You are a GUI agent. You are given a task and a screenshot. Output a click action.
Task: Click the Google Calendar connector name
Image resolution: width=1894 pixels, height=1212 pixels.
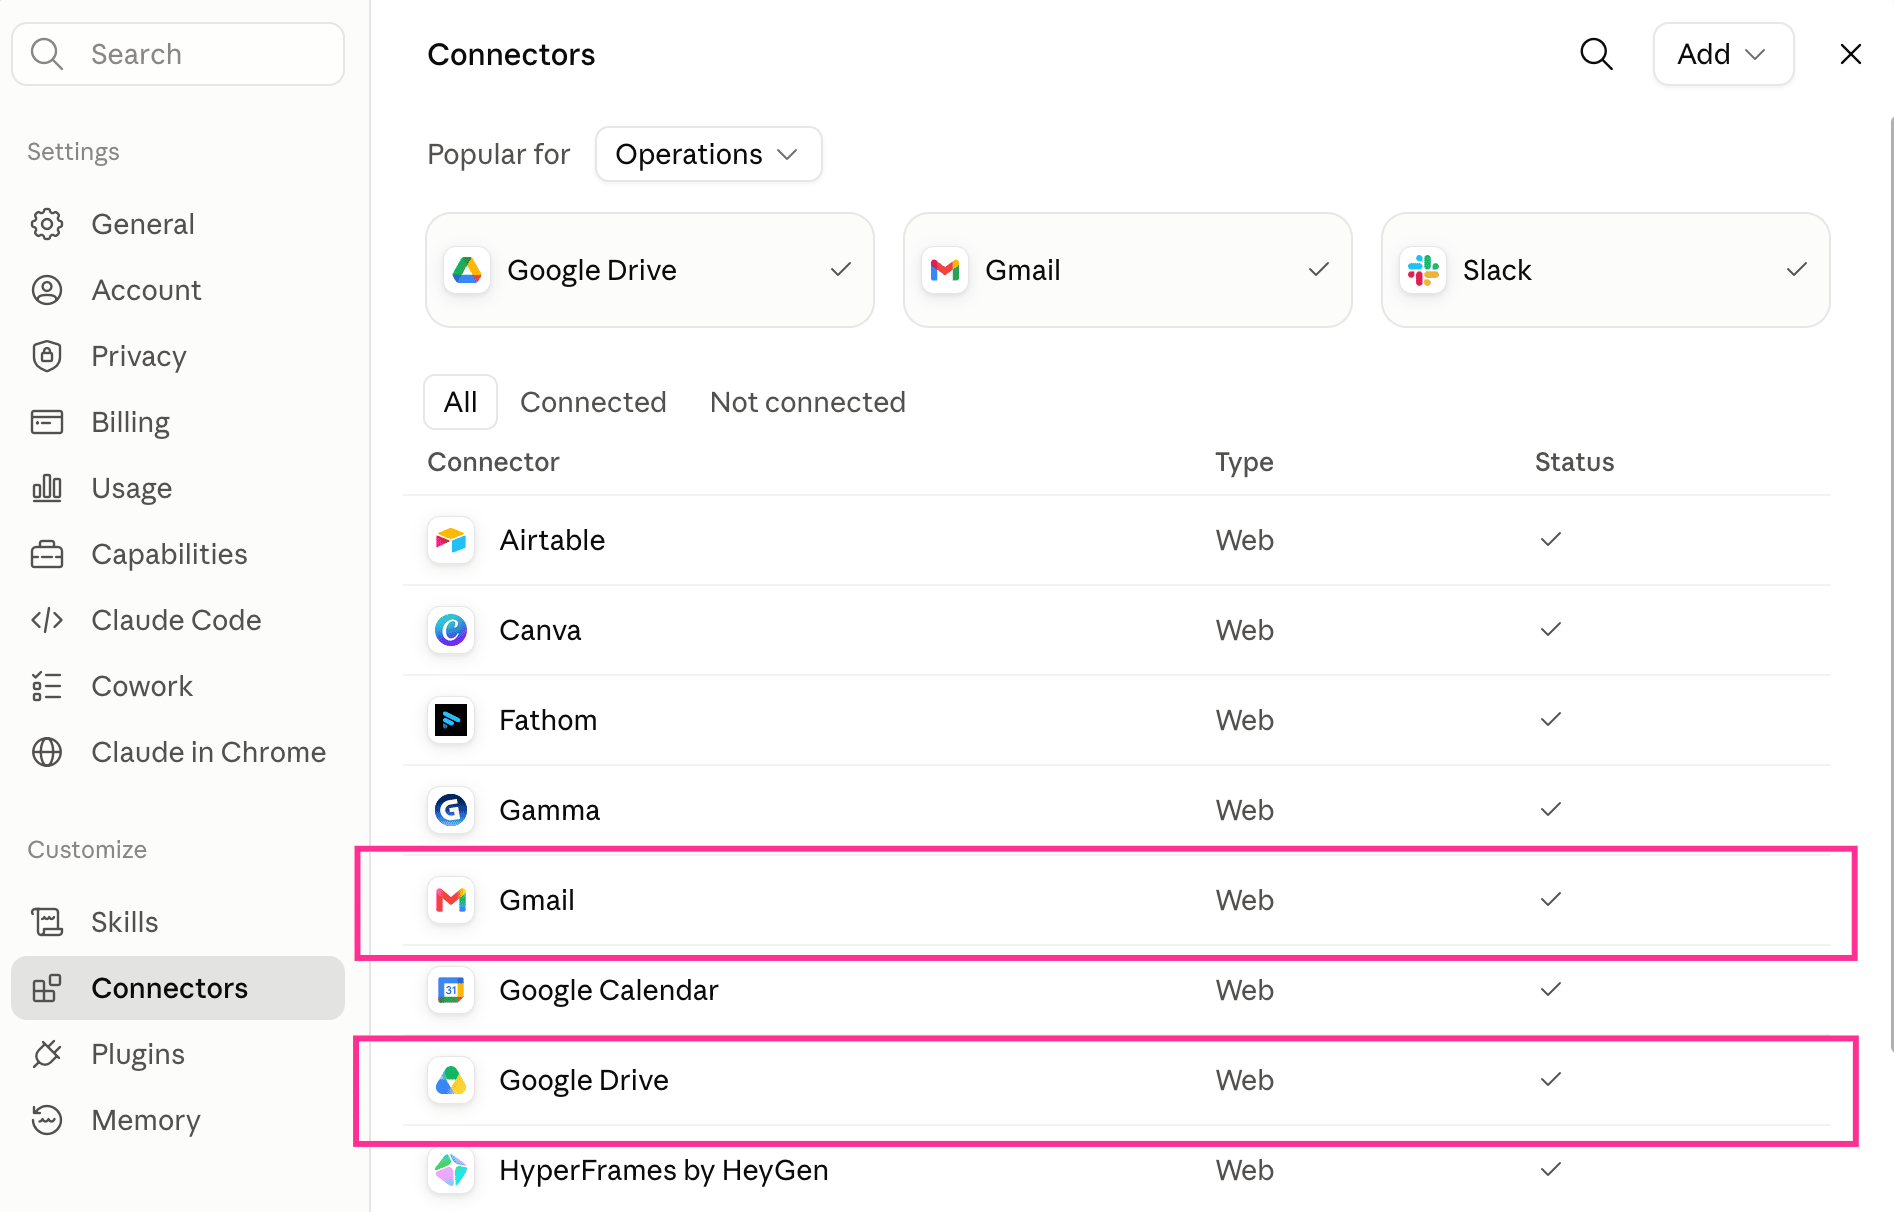click(609, 990)
